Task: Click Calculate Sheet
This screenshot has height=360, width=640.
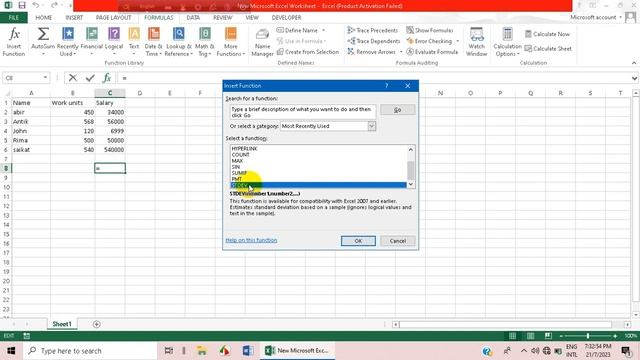Action: [548, 49]
